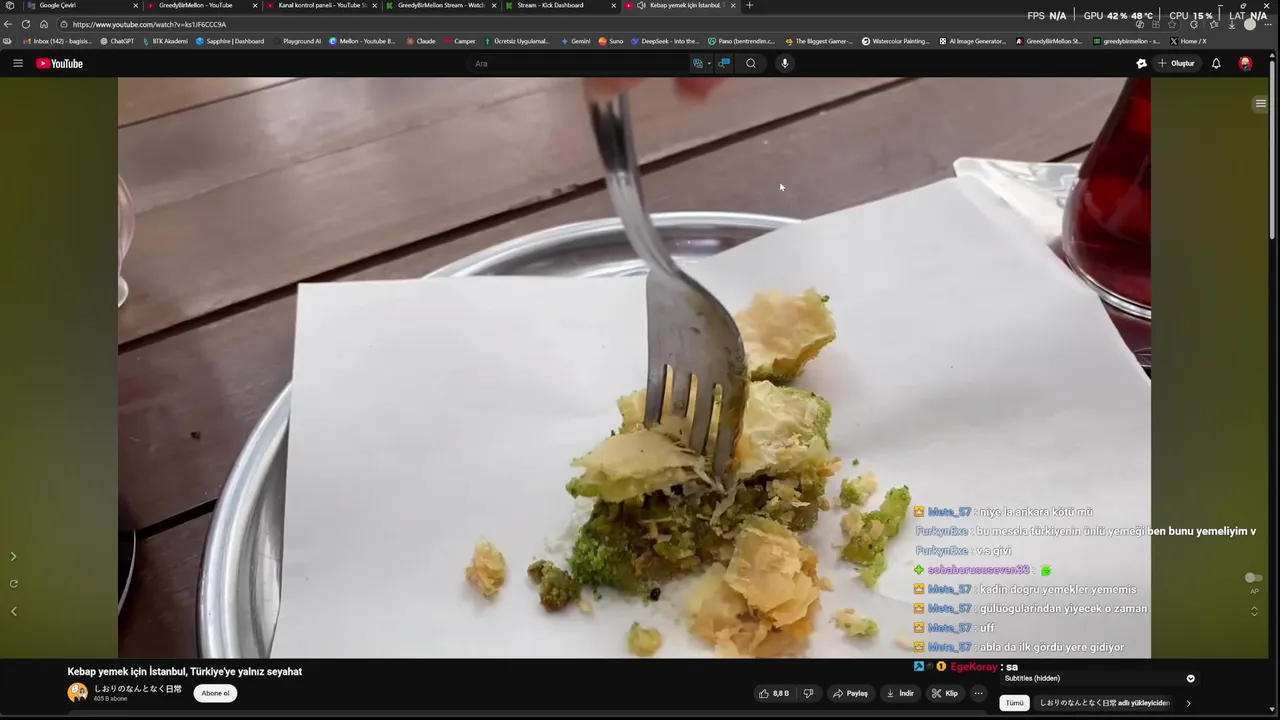Viewport: 1280px width, 720px height.
Task: Click the Oluştur create button
Action: (x=1176, y=63)
